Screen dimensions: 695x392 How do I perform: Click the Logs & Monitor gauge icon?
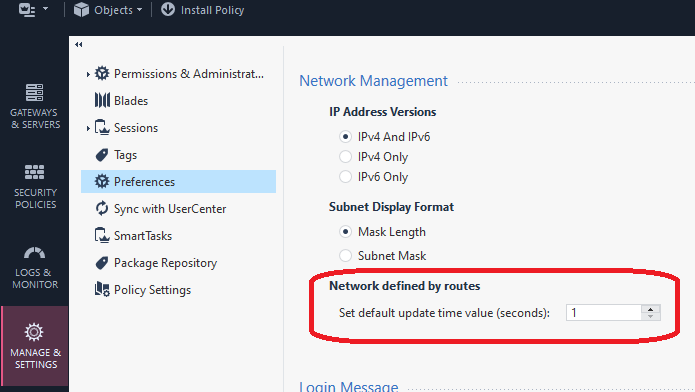pos(34,253)
